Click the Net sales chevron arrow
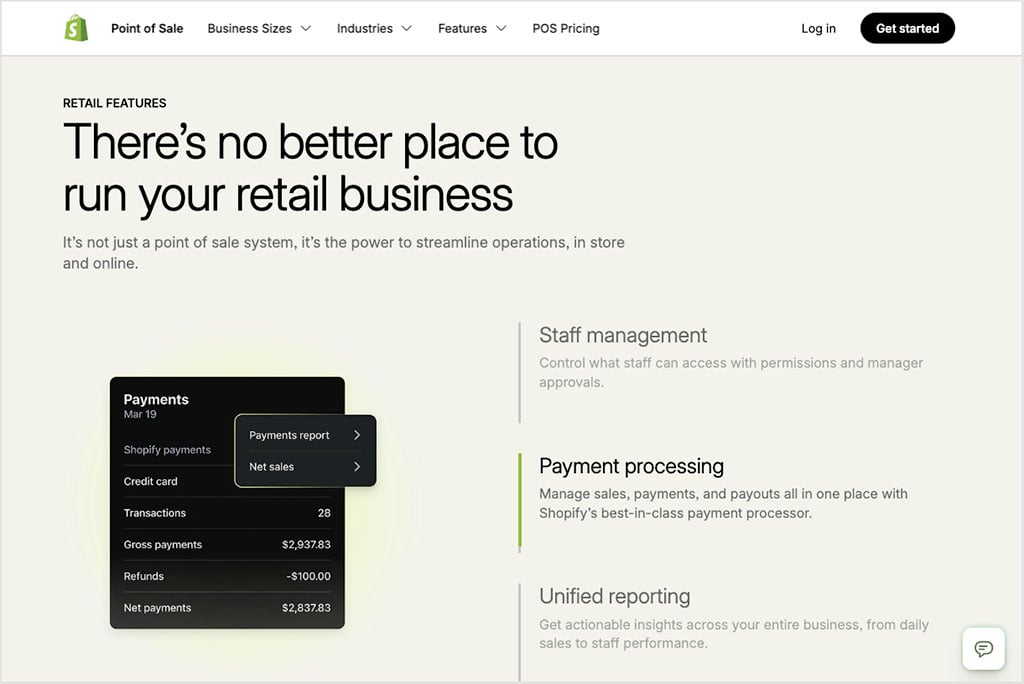Viewport: 1024px width, 684px height. 357,466
